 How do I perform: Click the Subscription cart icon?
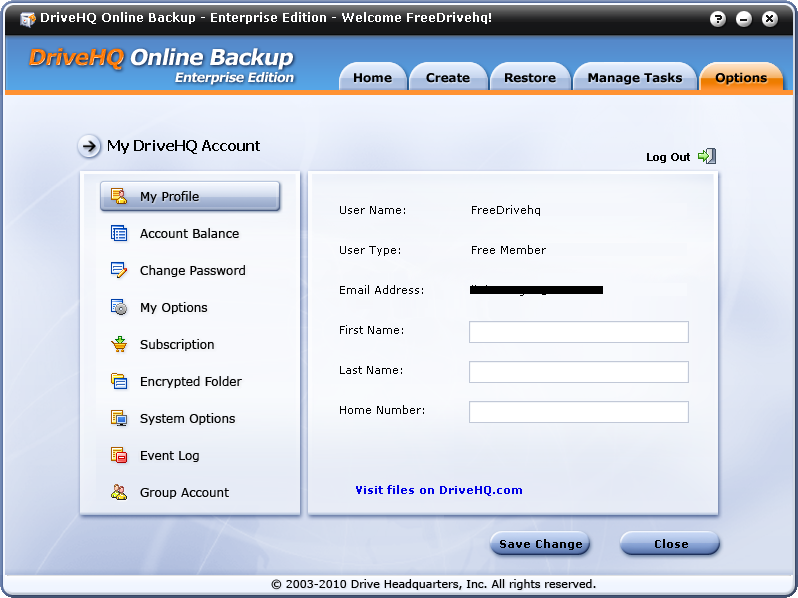(119, 344)
